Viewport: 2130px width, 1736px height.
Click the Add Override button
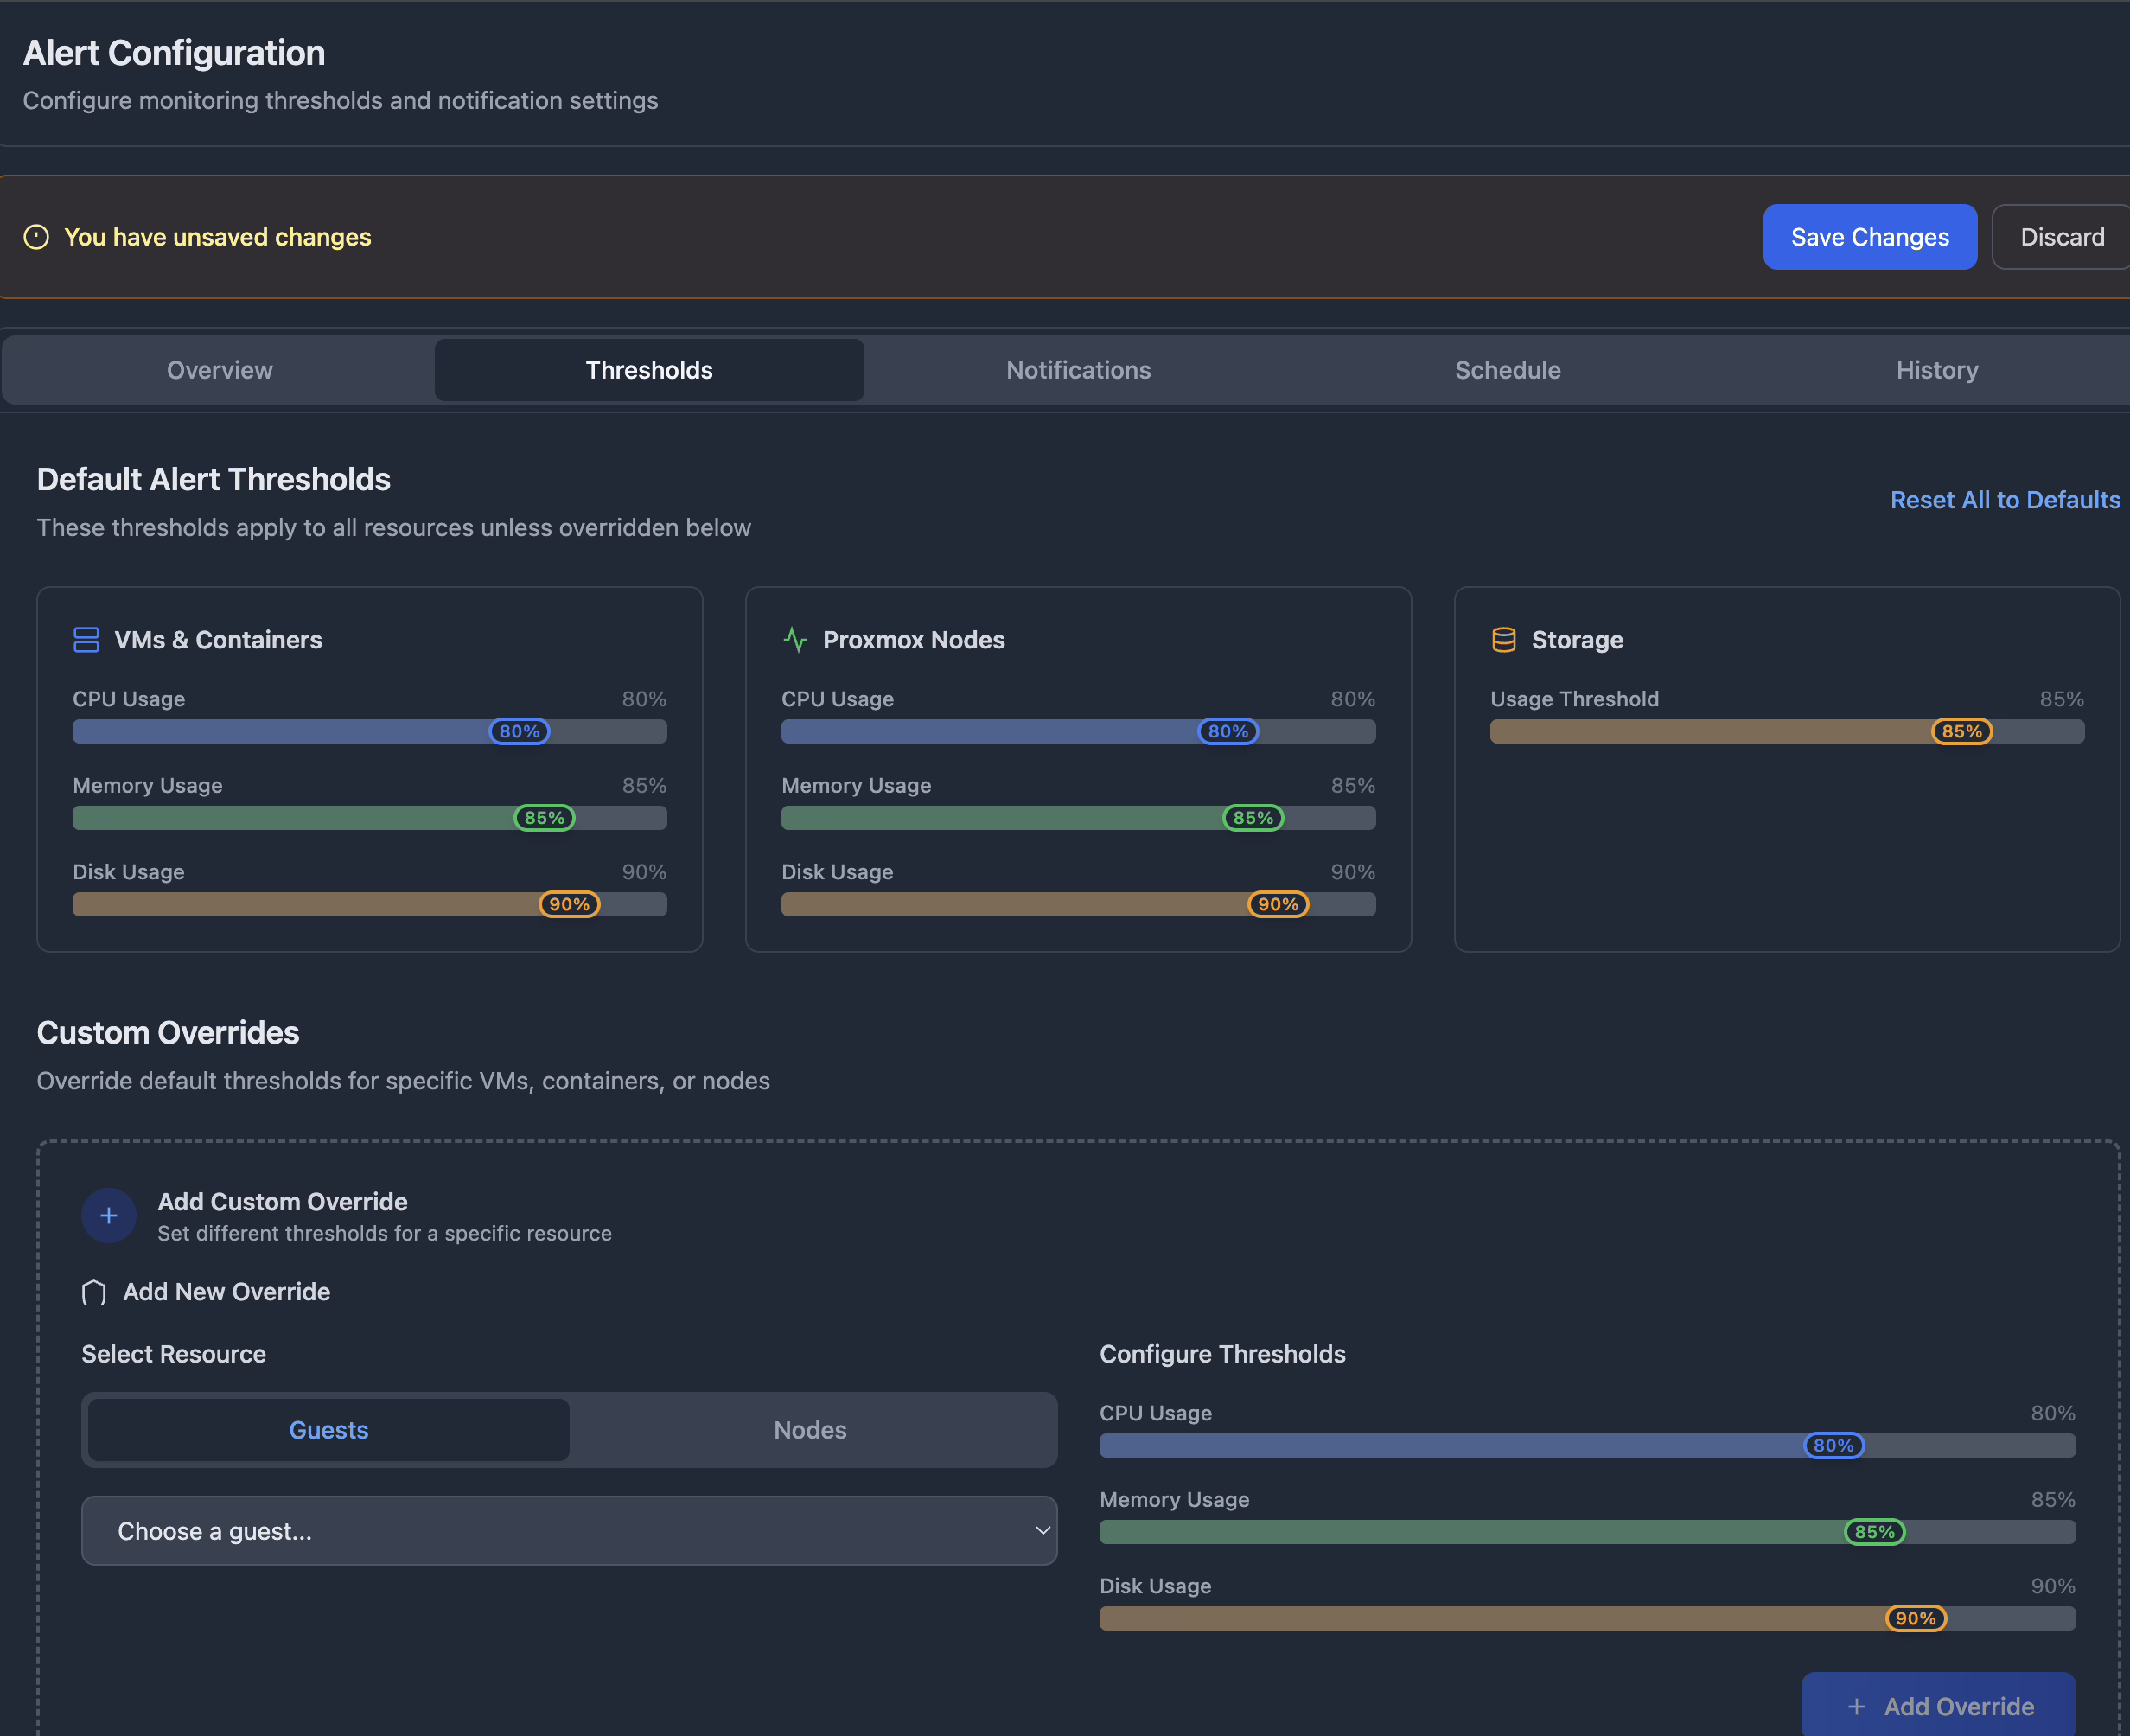[1938, 1706]
